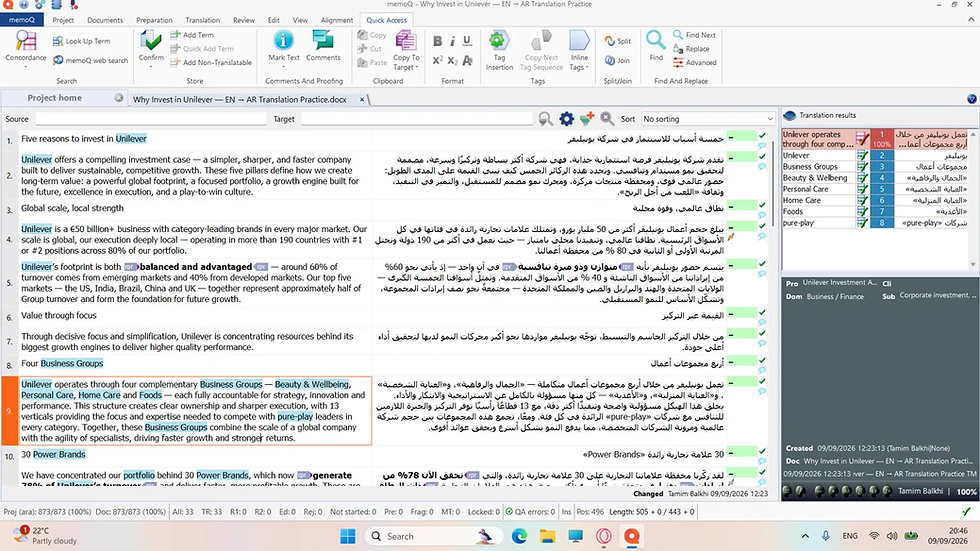
Task: Expand the Confirm dropdown arrow
Action: pyautogui.click(x=151, y=66)
